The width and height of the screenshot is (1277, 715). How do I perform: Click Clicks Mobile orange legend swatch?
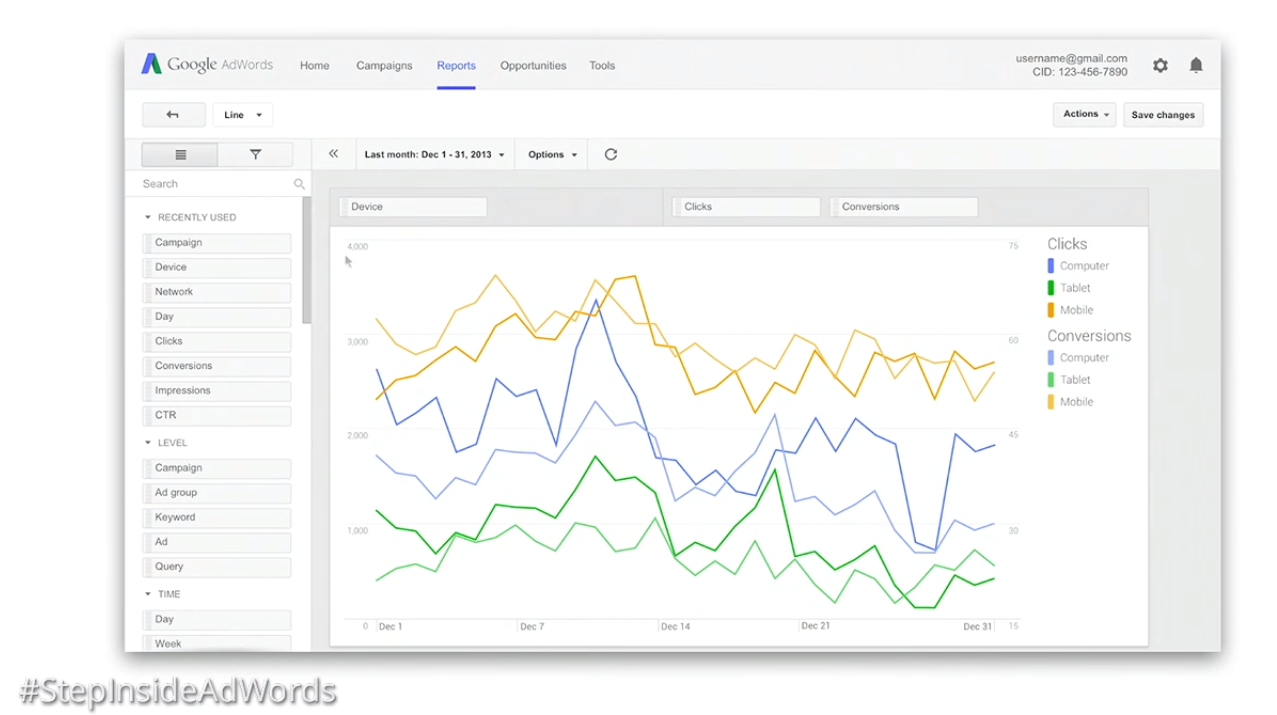point(1050,310)
